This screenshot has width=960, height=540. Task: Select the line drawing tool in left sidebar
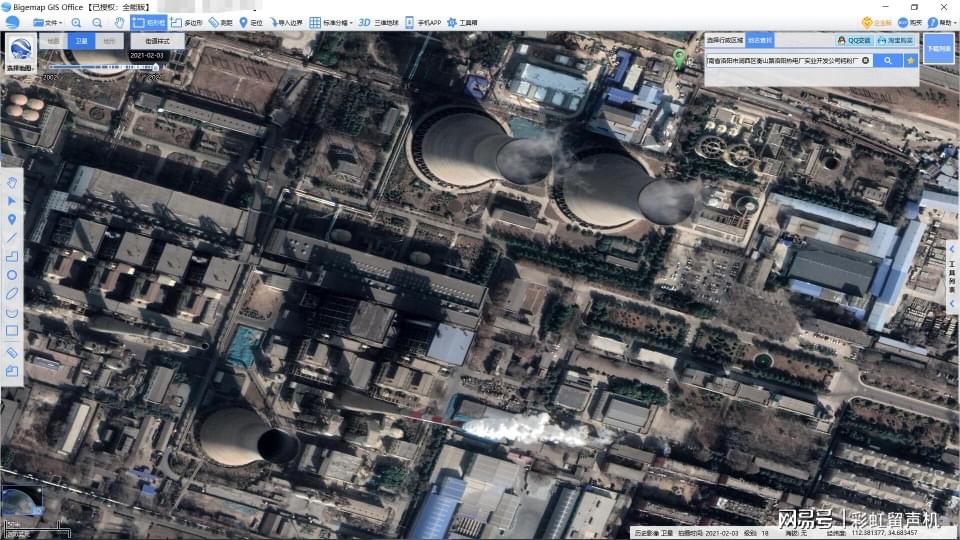click(12, 237)
